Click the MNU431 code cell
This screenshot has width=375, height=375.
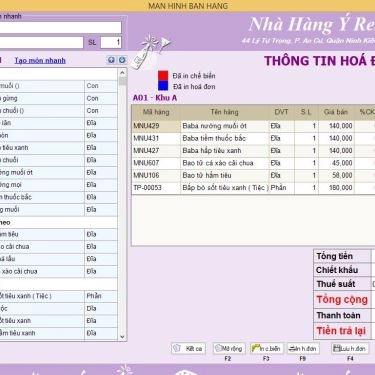click(x=156, y=138)
